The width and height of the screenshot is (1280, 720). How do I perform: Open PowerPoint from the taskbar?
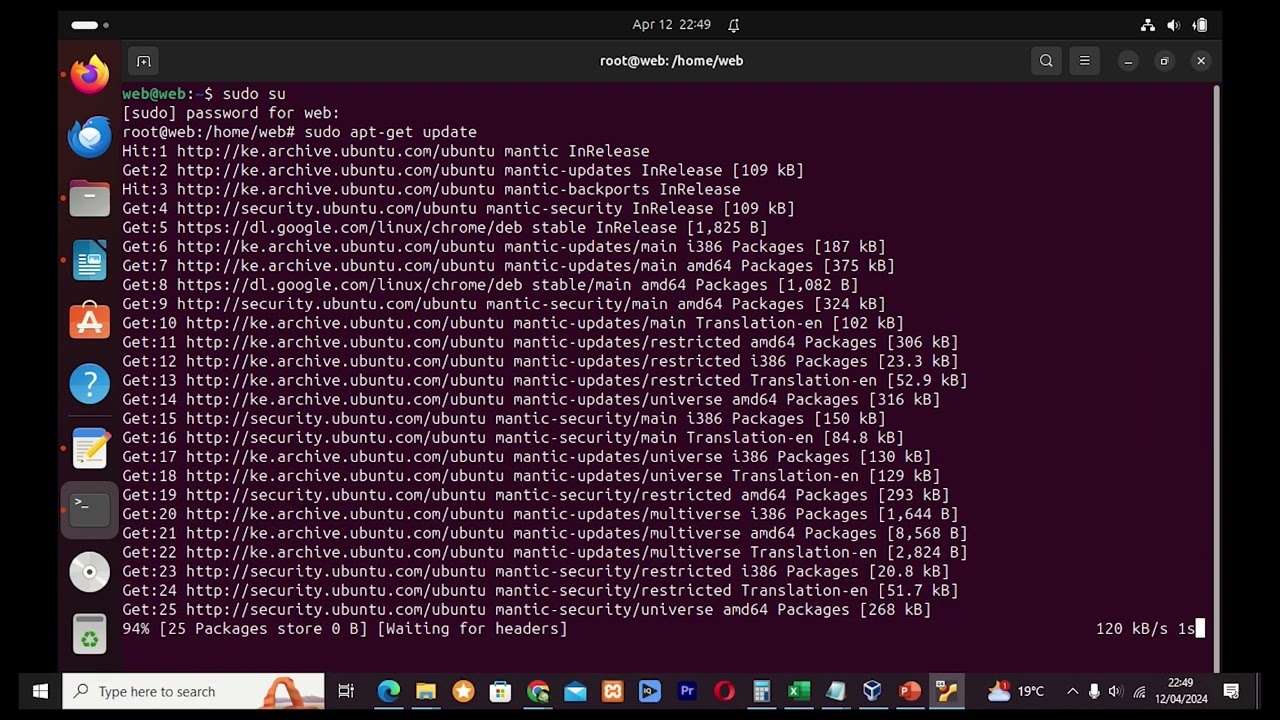click(x=909, y=691)
